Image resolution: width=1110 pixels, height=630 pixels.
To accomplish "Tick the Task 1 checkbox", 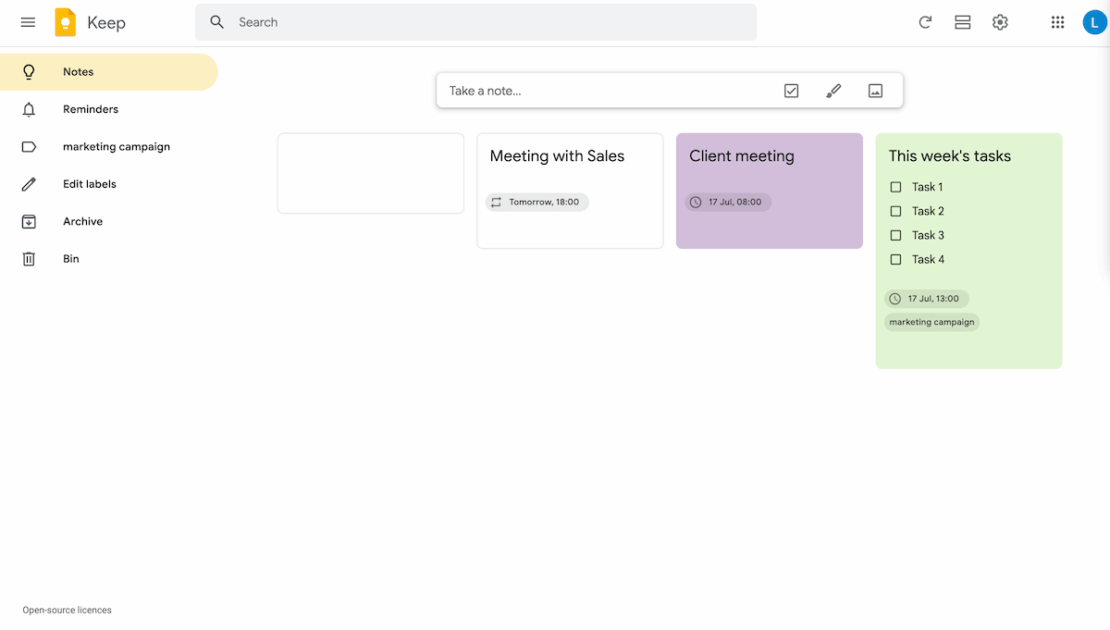I will tap(896, 187).
